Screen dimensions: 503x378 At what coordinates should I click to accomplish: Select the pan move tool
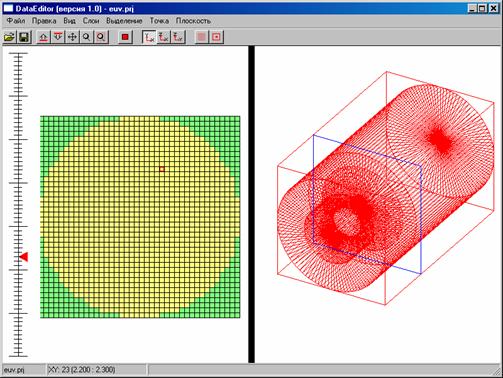[72, 37]
